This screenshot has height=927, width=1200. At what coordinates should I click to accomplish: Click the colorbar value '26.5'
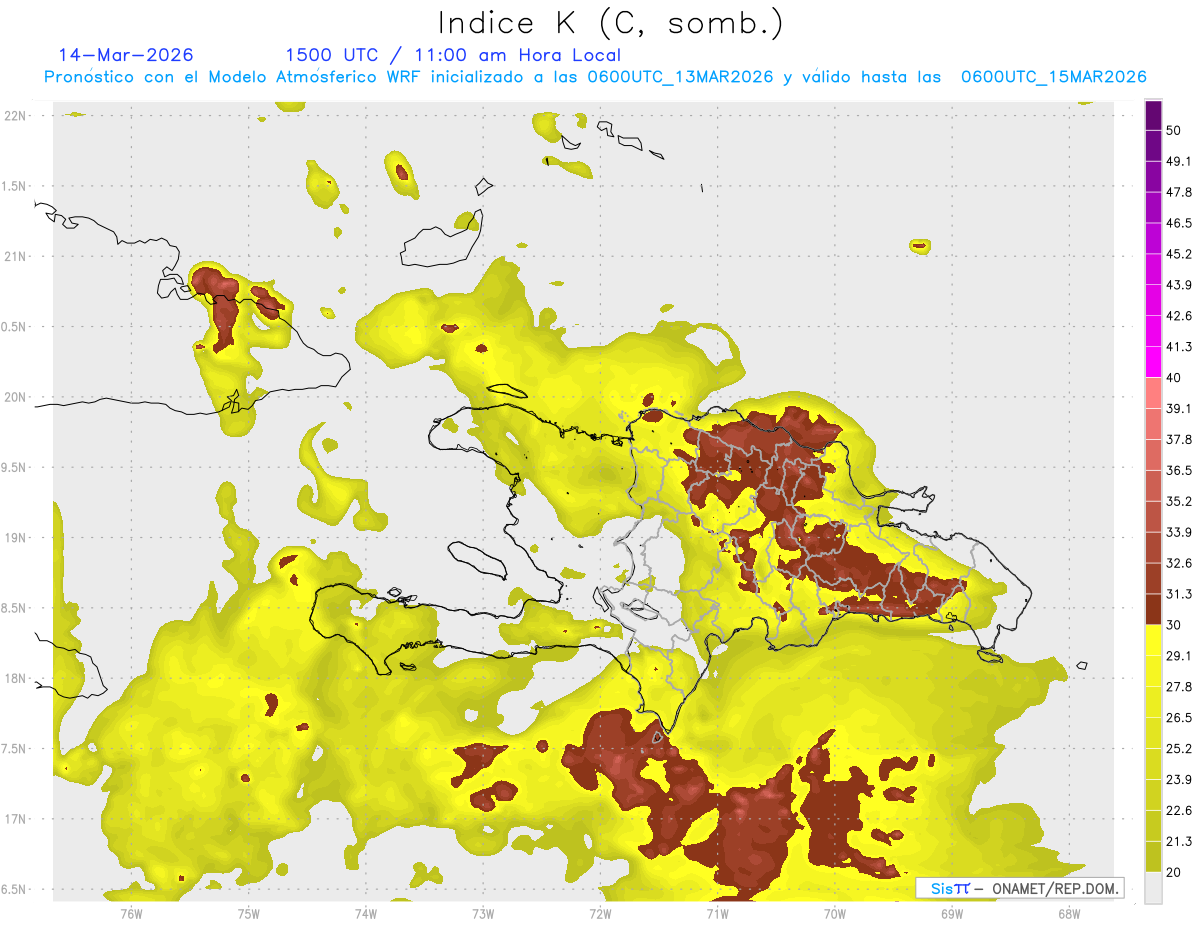coord(1179,717)
